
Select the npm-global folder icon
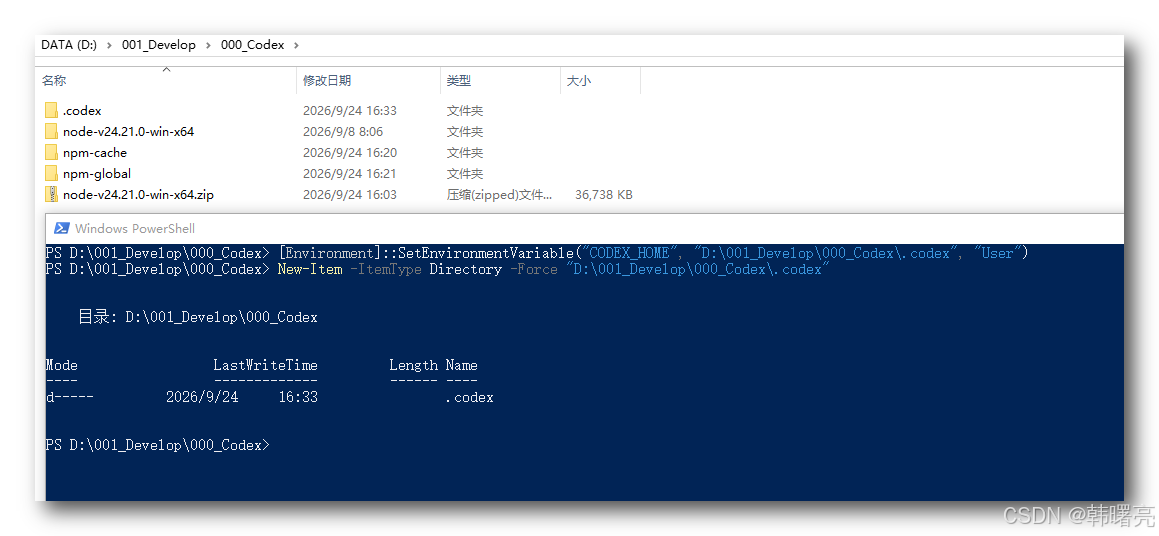51,174
